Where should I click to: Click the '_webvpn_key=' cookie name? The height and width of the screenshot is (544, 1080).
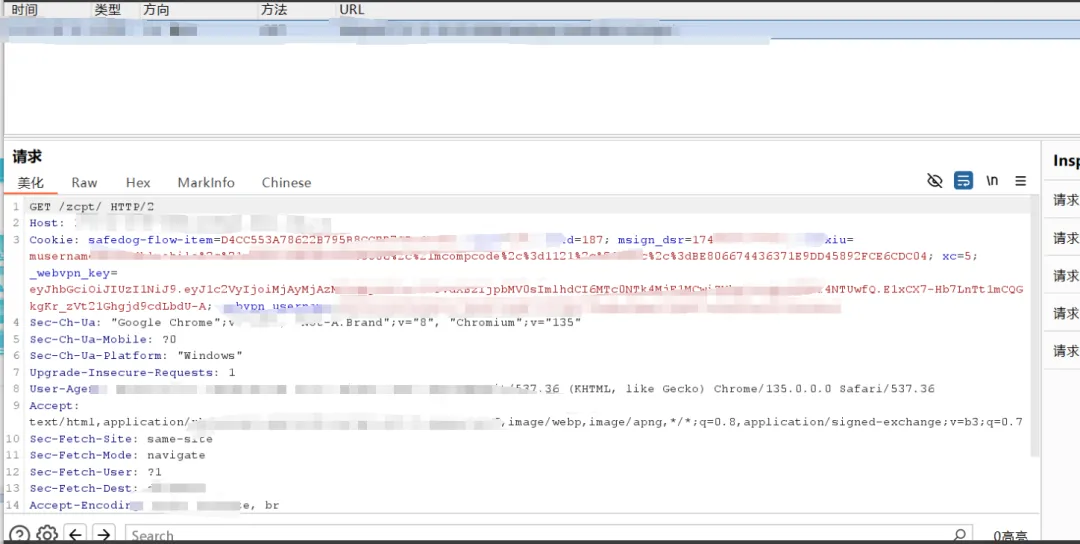[74, 273]
